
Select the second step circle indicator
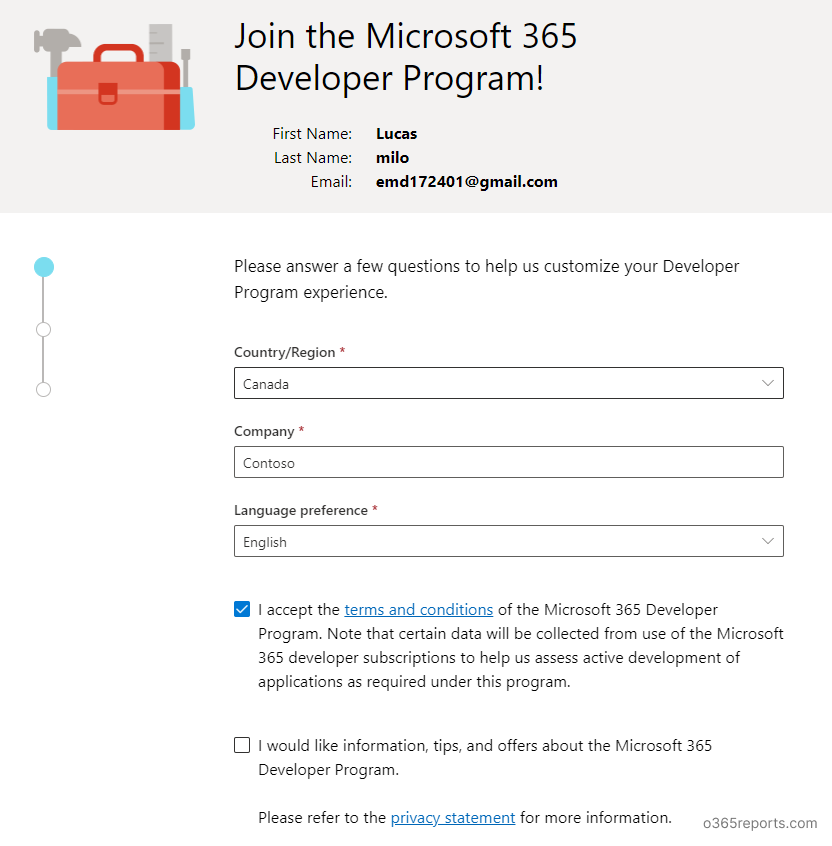coord(43,330)
